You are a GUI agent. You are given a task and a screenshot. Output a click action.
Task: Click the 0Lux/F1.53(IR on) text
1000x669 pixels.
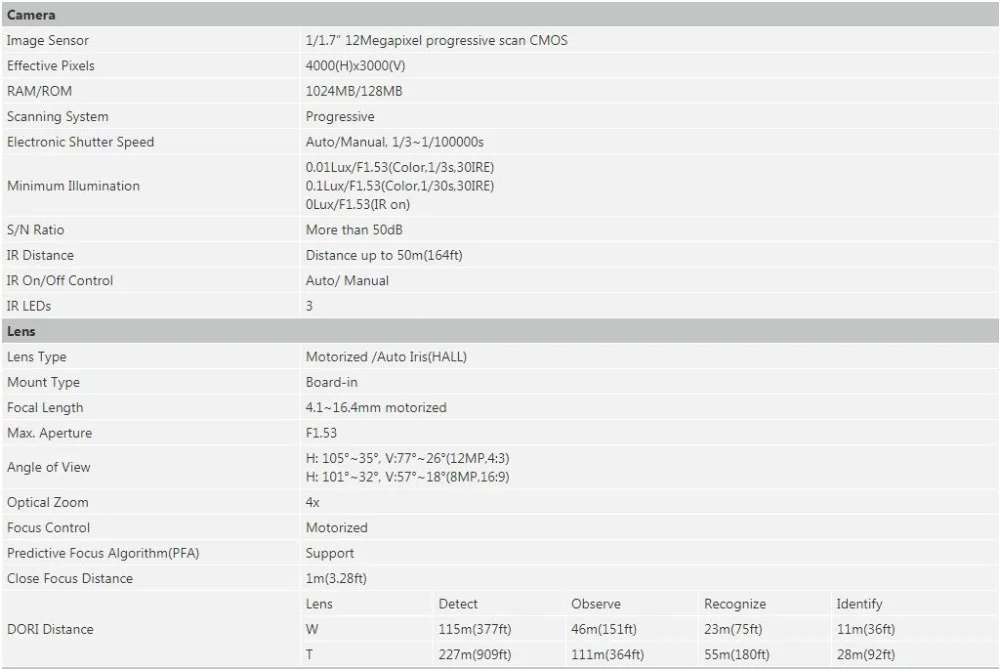tap(358, 204)
